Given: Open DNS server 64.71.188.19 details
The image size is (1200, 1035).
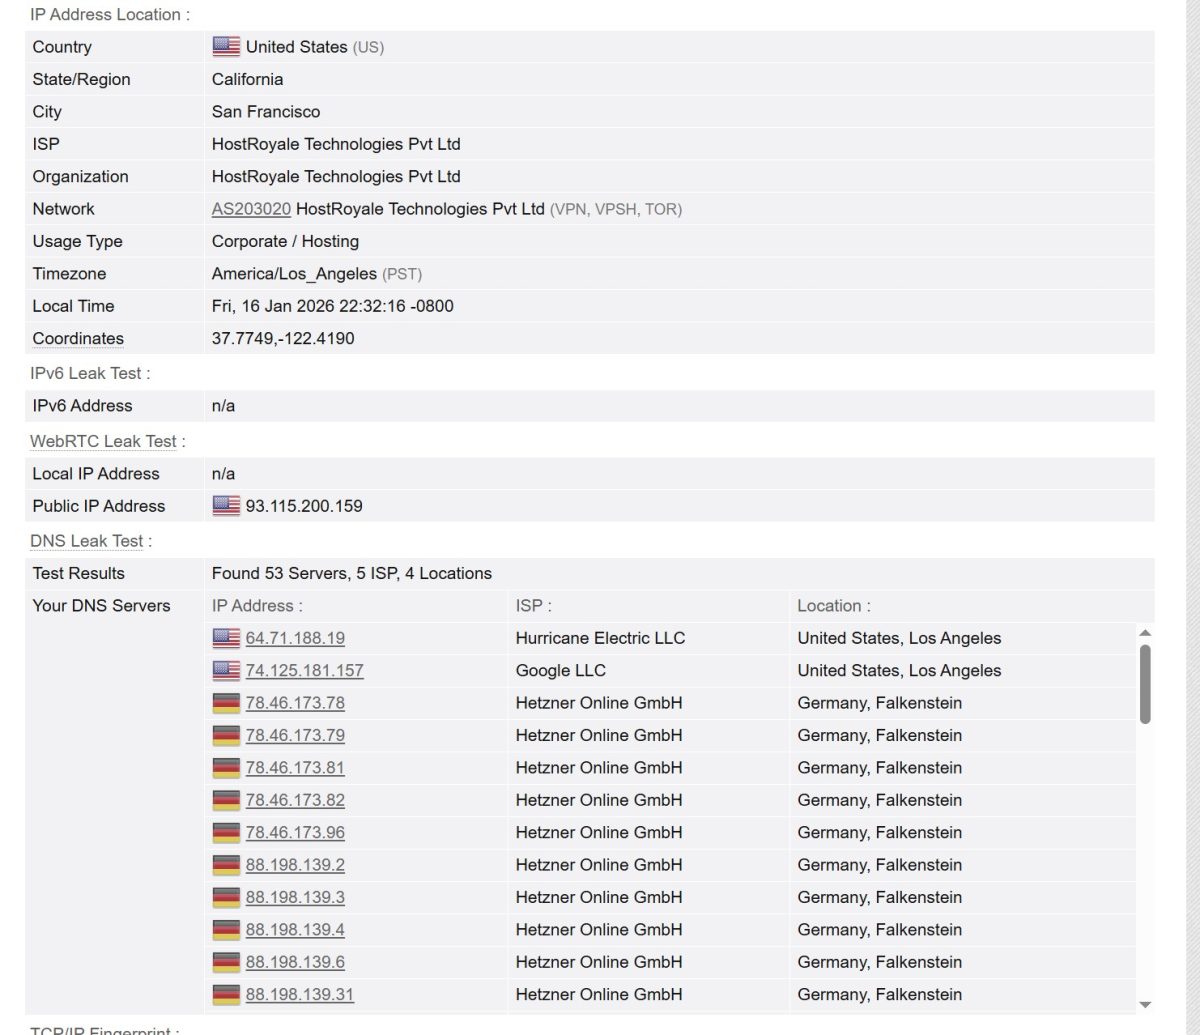Looking at the screenshot, I should coord(295,638).
